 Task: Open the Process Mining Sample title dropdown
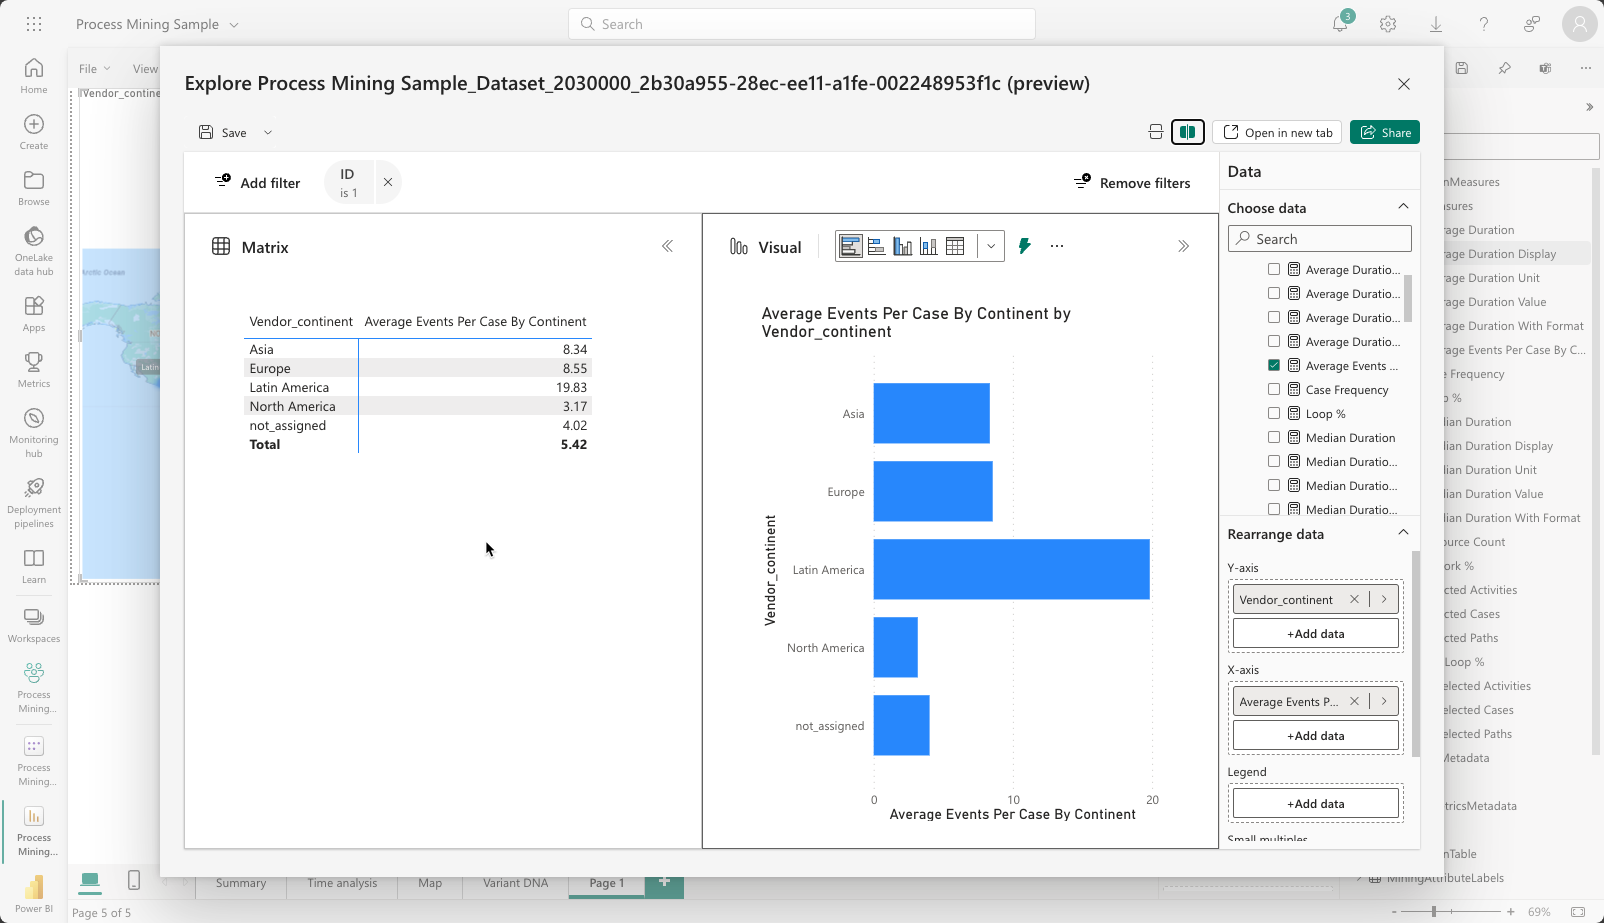(234, 24)
